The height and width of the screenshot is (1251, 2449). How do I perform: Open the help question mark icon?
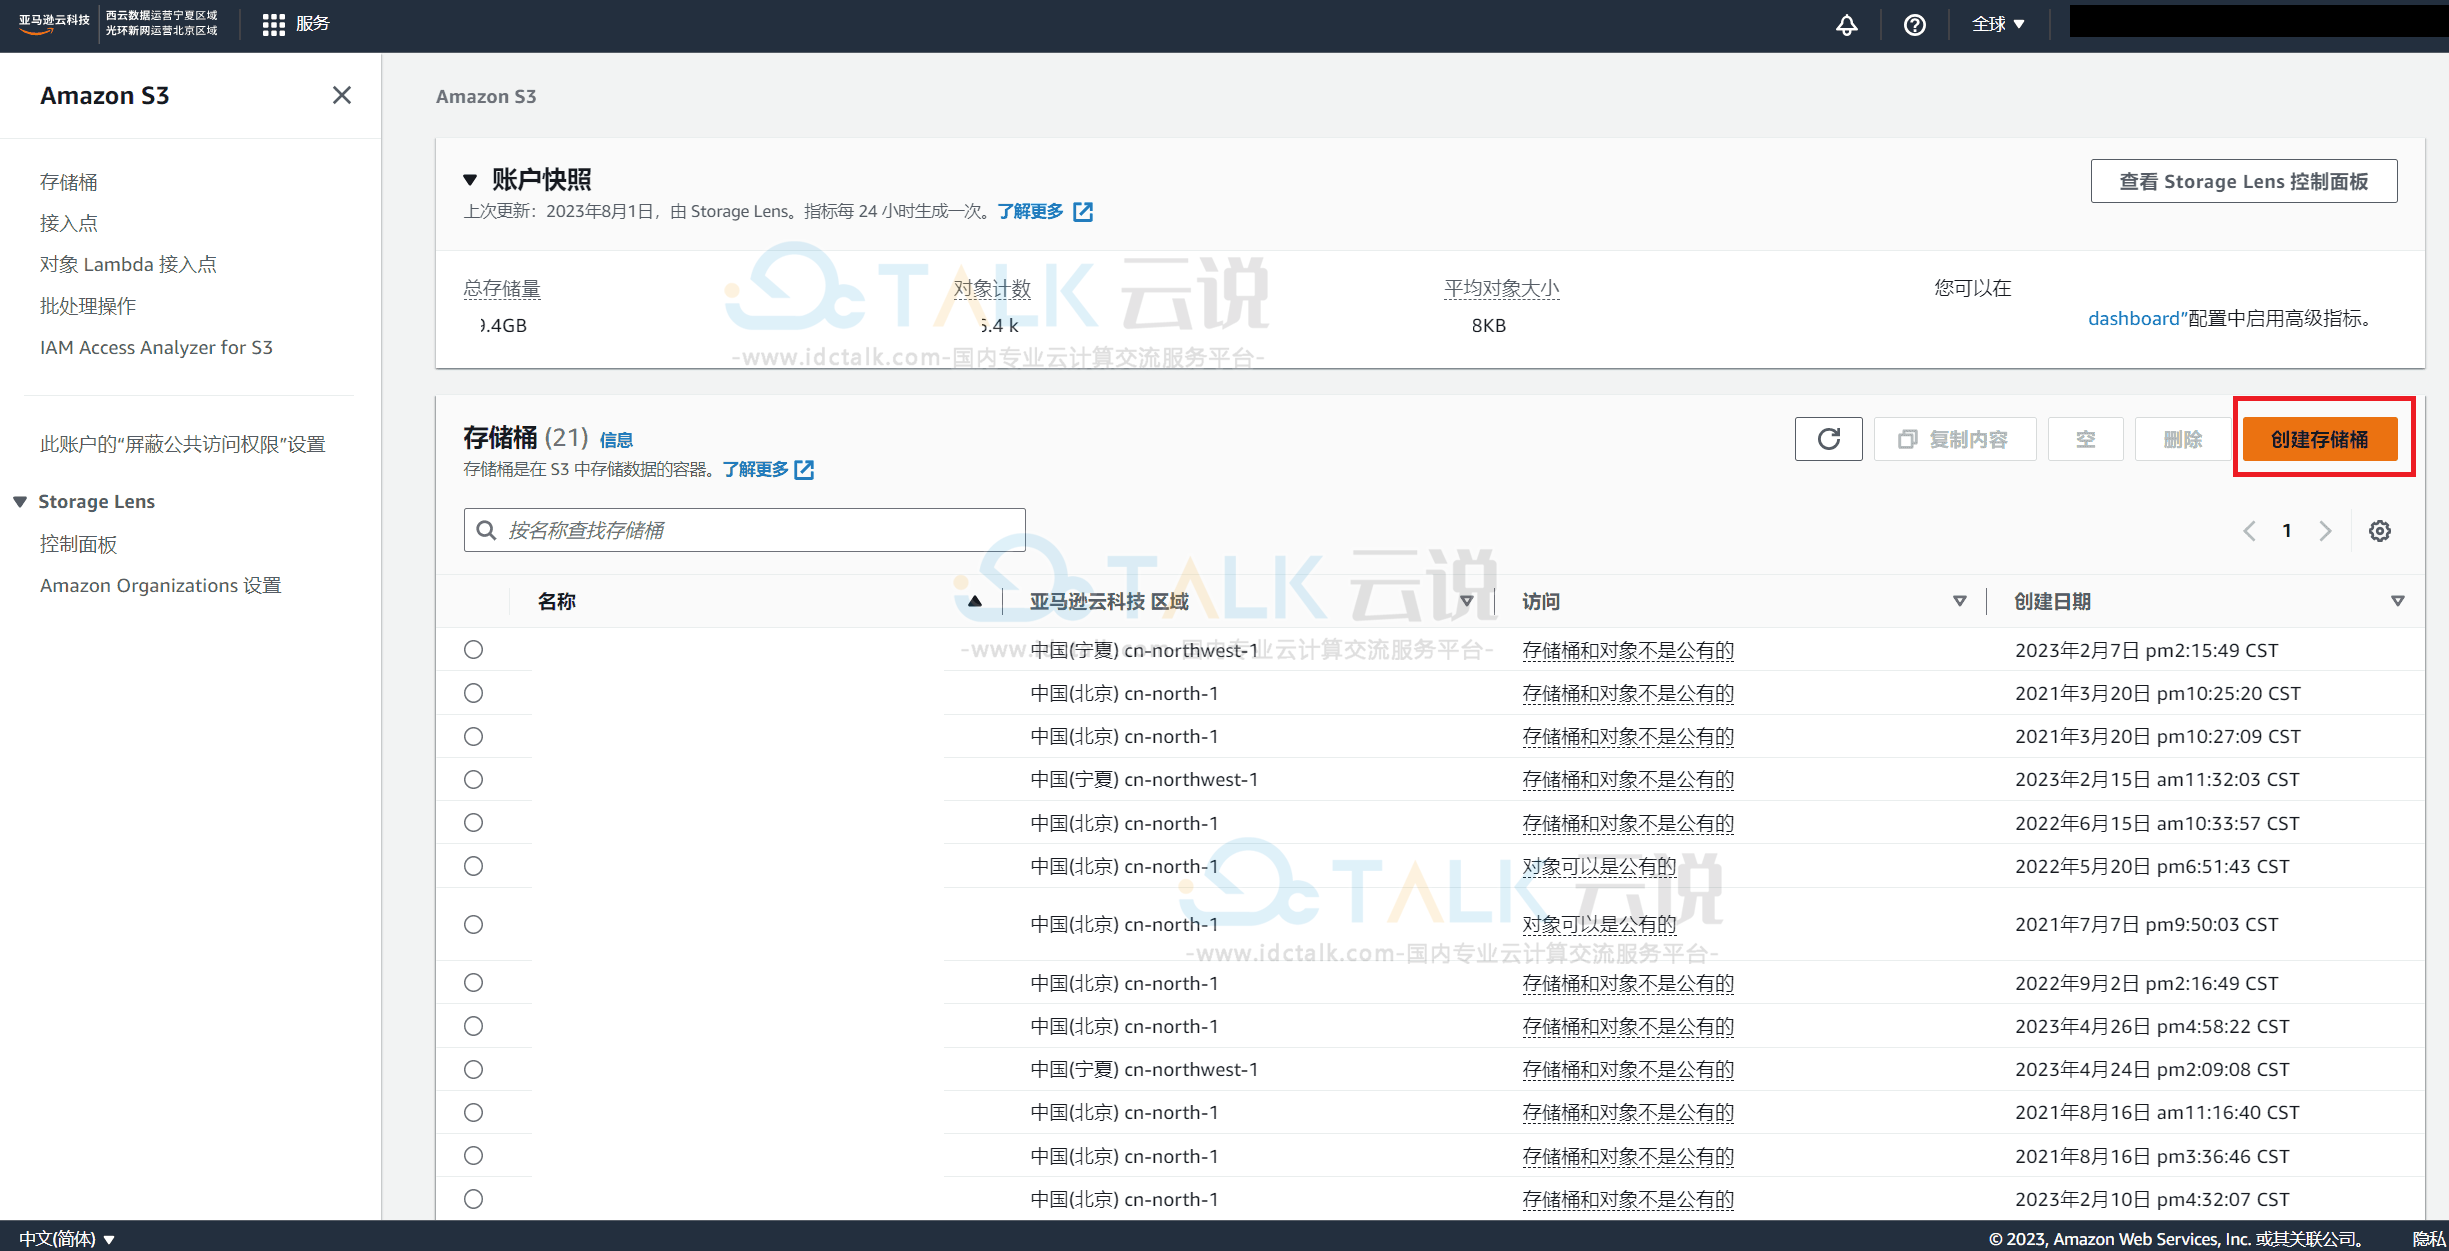pyautogui.click(x=1914, y=25)
